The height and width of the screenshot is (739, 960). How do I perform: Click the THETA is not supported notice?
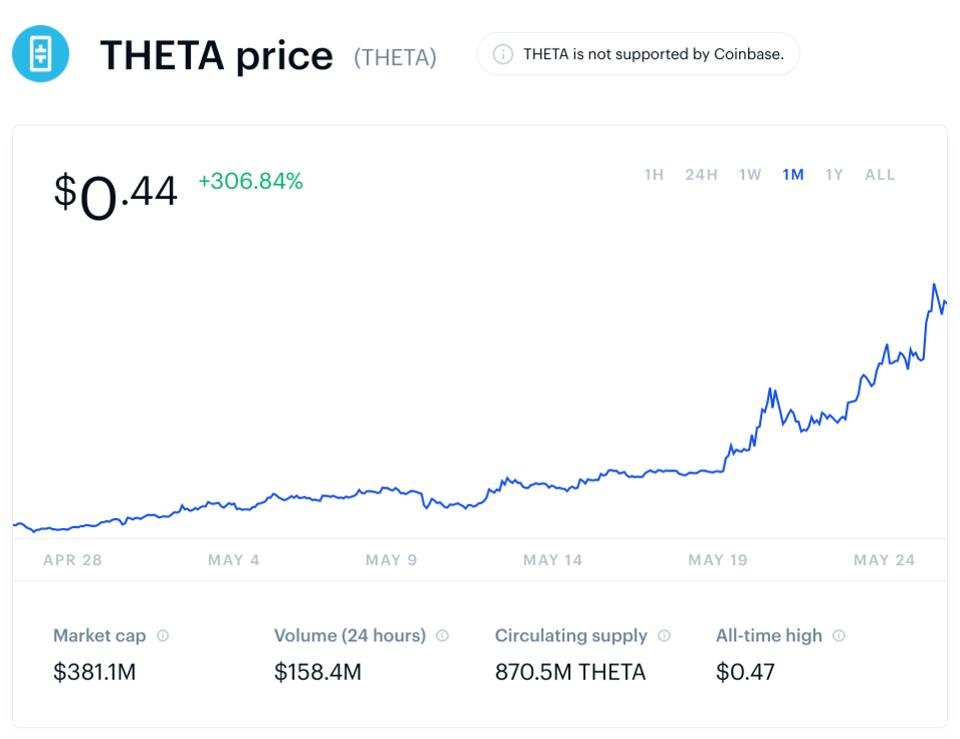coord(639,54)
